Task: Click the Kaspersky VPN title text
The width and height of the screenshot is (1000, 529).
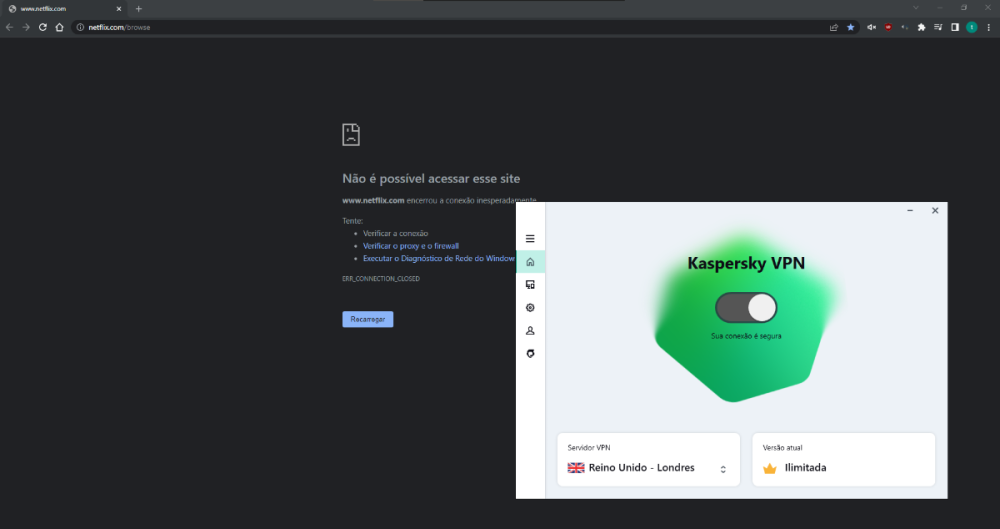Action: 746,263
